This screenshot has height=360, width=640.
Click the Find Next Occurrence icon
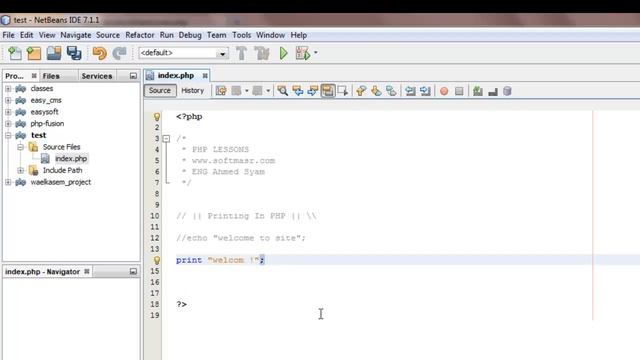pyautogui.click(x=313, y=91)
